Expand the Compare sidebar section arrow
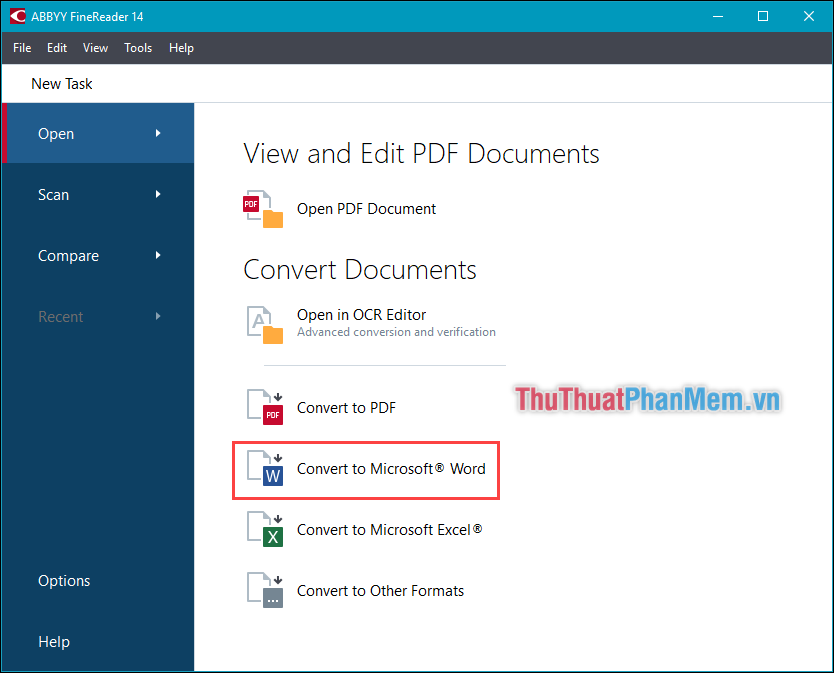The width and height of the screenshot is (834, 673). 158,255
